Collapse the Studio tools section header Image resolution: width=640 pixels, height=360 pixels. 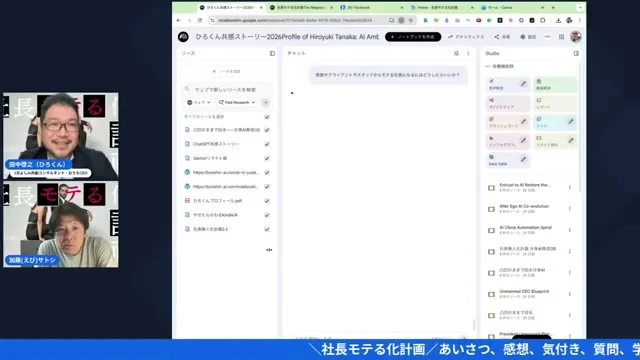pos(500,66)
